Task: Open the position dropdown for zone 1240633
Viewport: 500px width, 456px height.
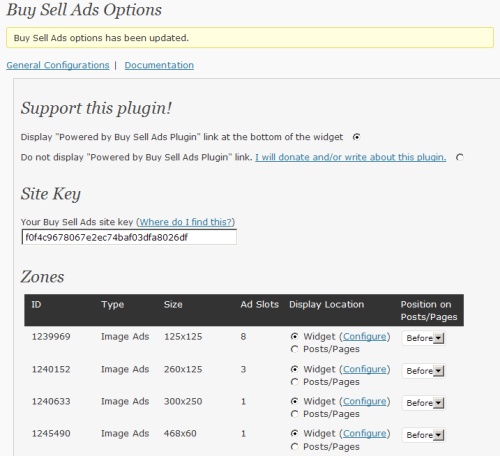Action: point(424,403)
